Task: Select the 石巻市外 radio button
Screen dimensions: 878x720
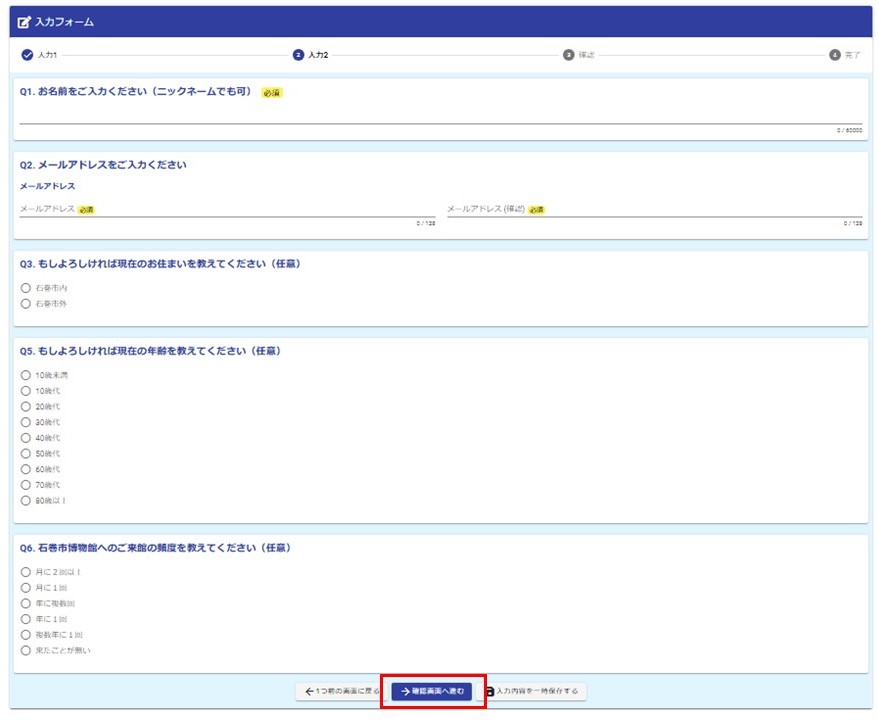Action: pos(26,304)
